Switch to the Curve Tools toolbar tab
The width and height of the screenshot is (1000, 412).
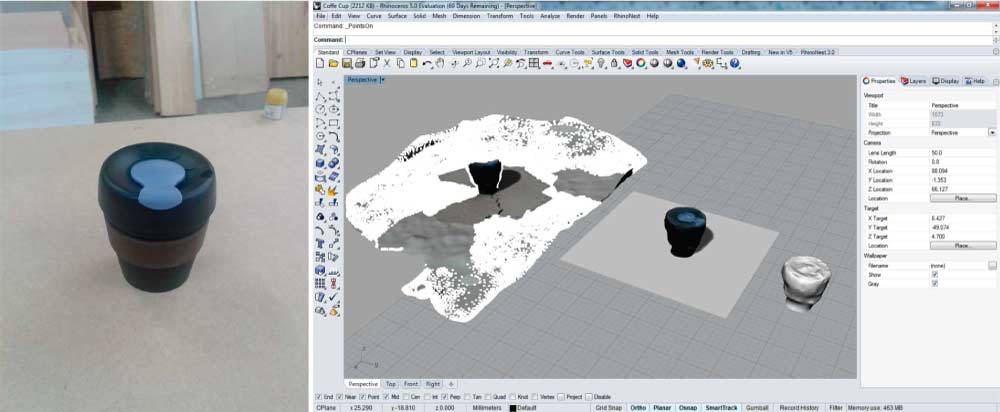(x=570, y=52)
